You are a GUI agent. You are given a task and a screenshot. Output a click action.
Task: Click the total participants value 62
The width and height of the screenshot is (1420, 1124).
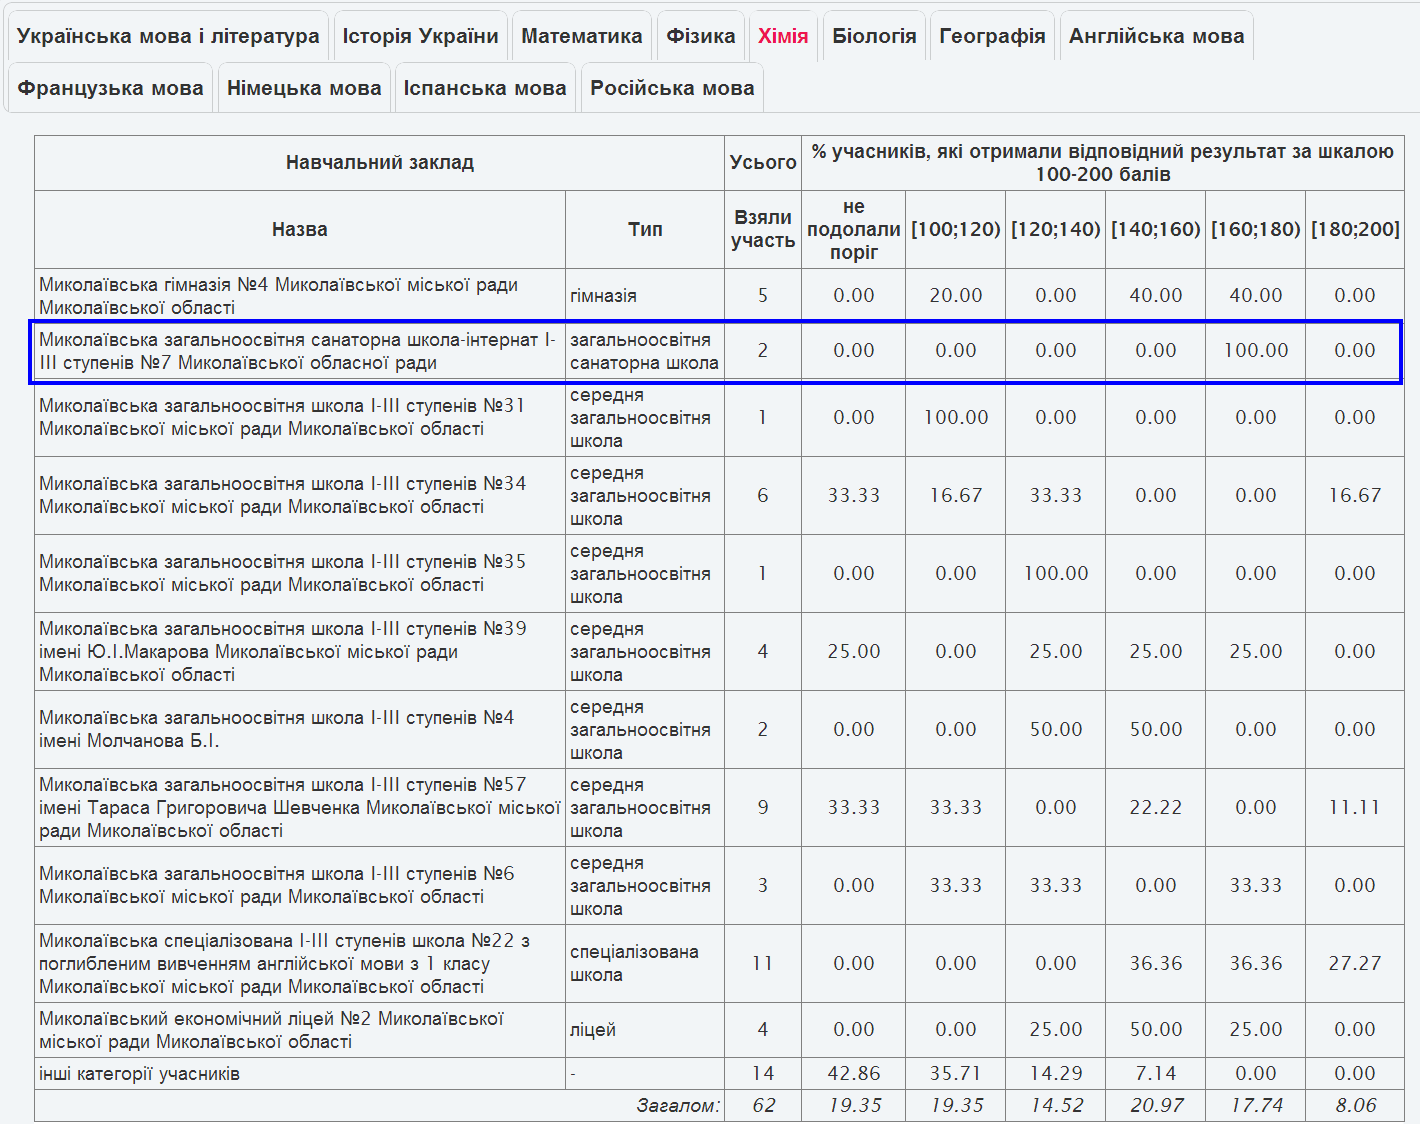[x=763, y=1106]
